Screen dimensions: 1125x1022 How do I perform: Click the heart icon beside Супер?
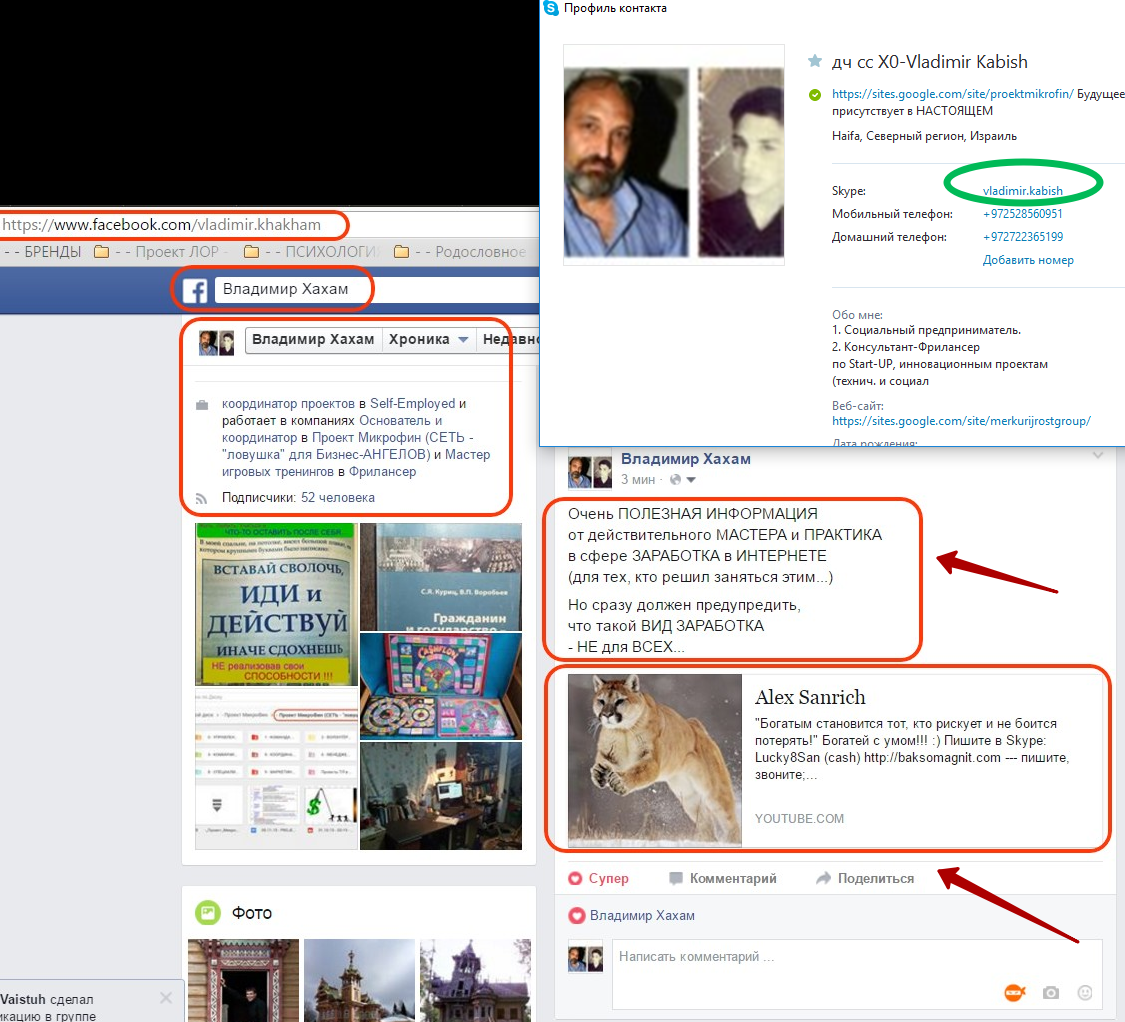coord(575,878)
